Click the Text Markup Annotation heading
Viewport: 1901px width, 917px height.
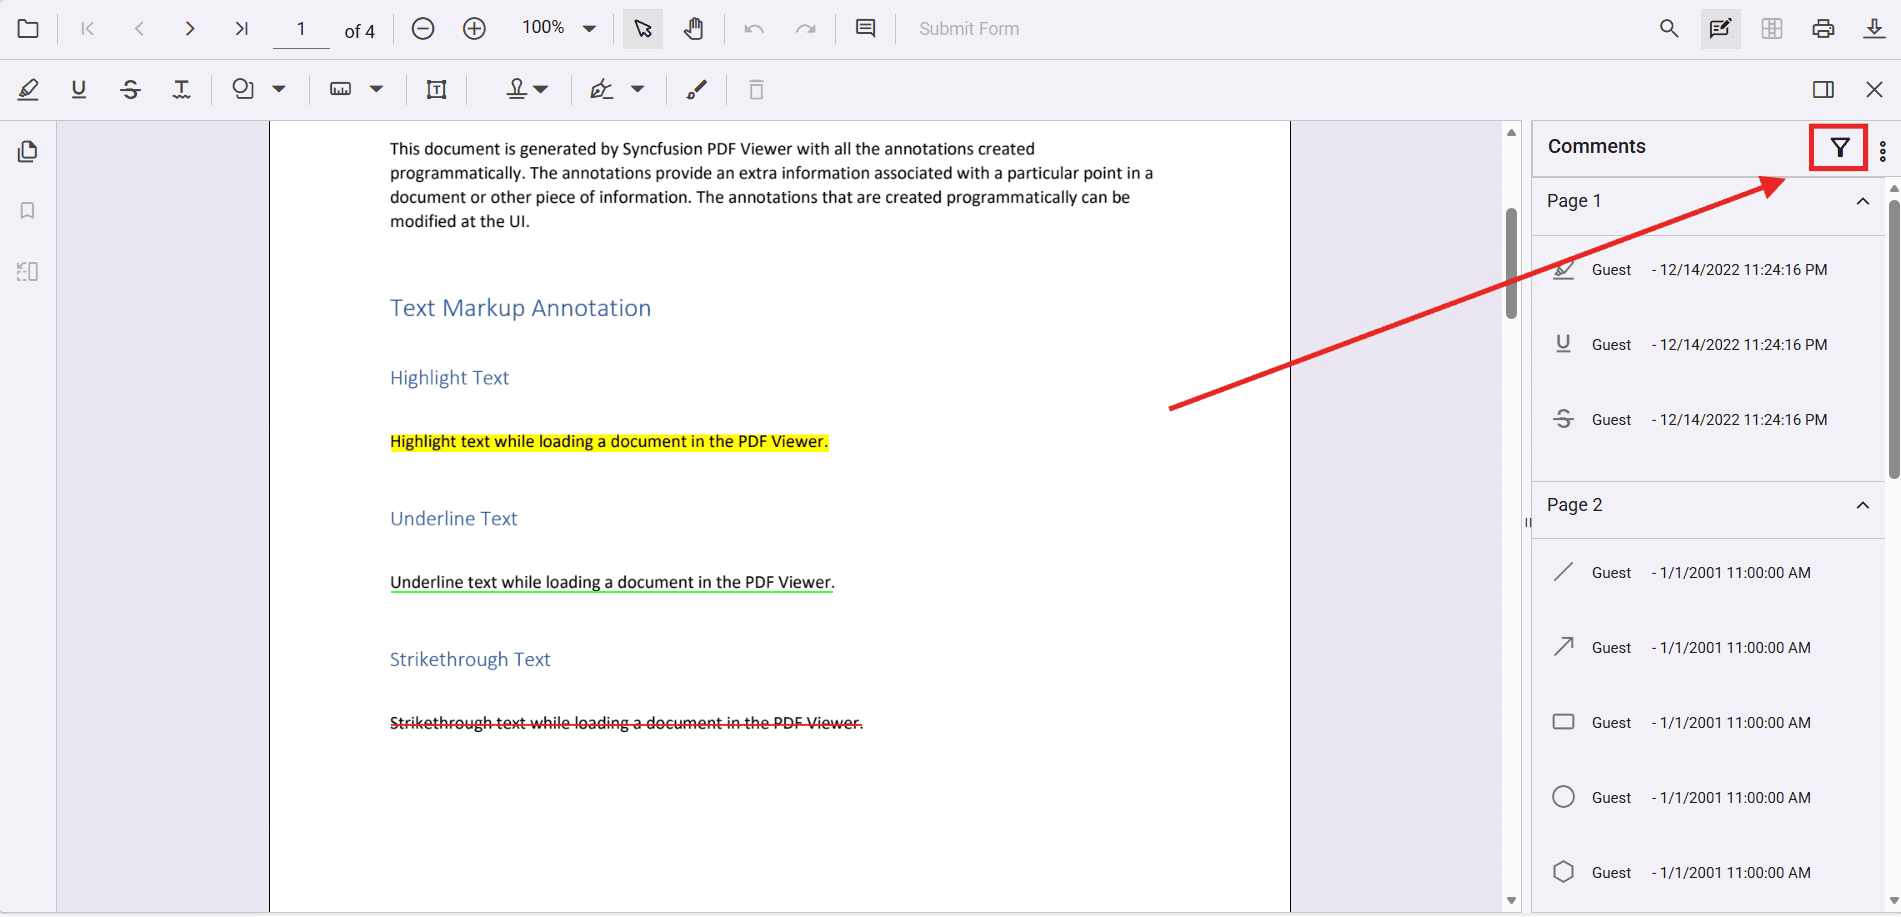pyautogui.click(x=520, y=308)
